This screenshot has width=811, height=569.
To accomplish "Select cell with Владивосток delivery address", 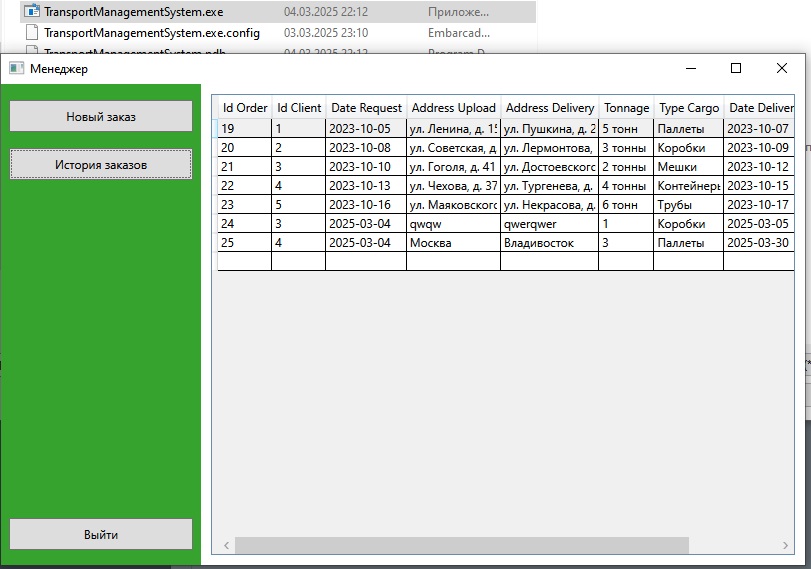I will 548,243.
